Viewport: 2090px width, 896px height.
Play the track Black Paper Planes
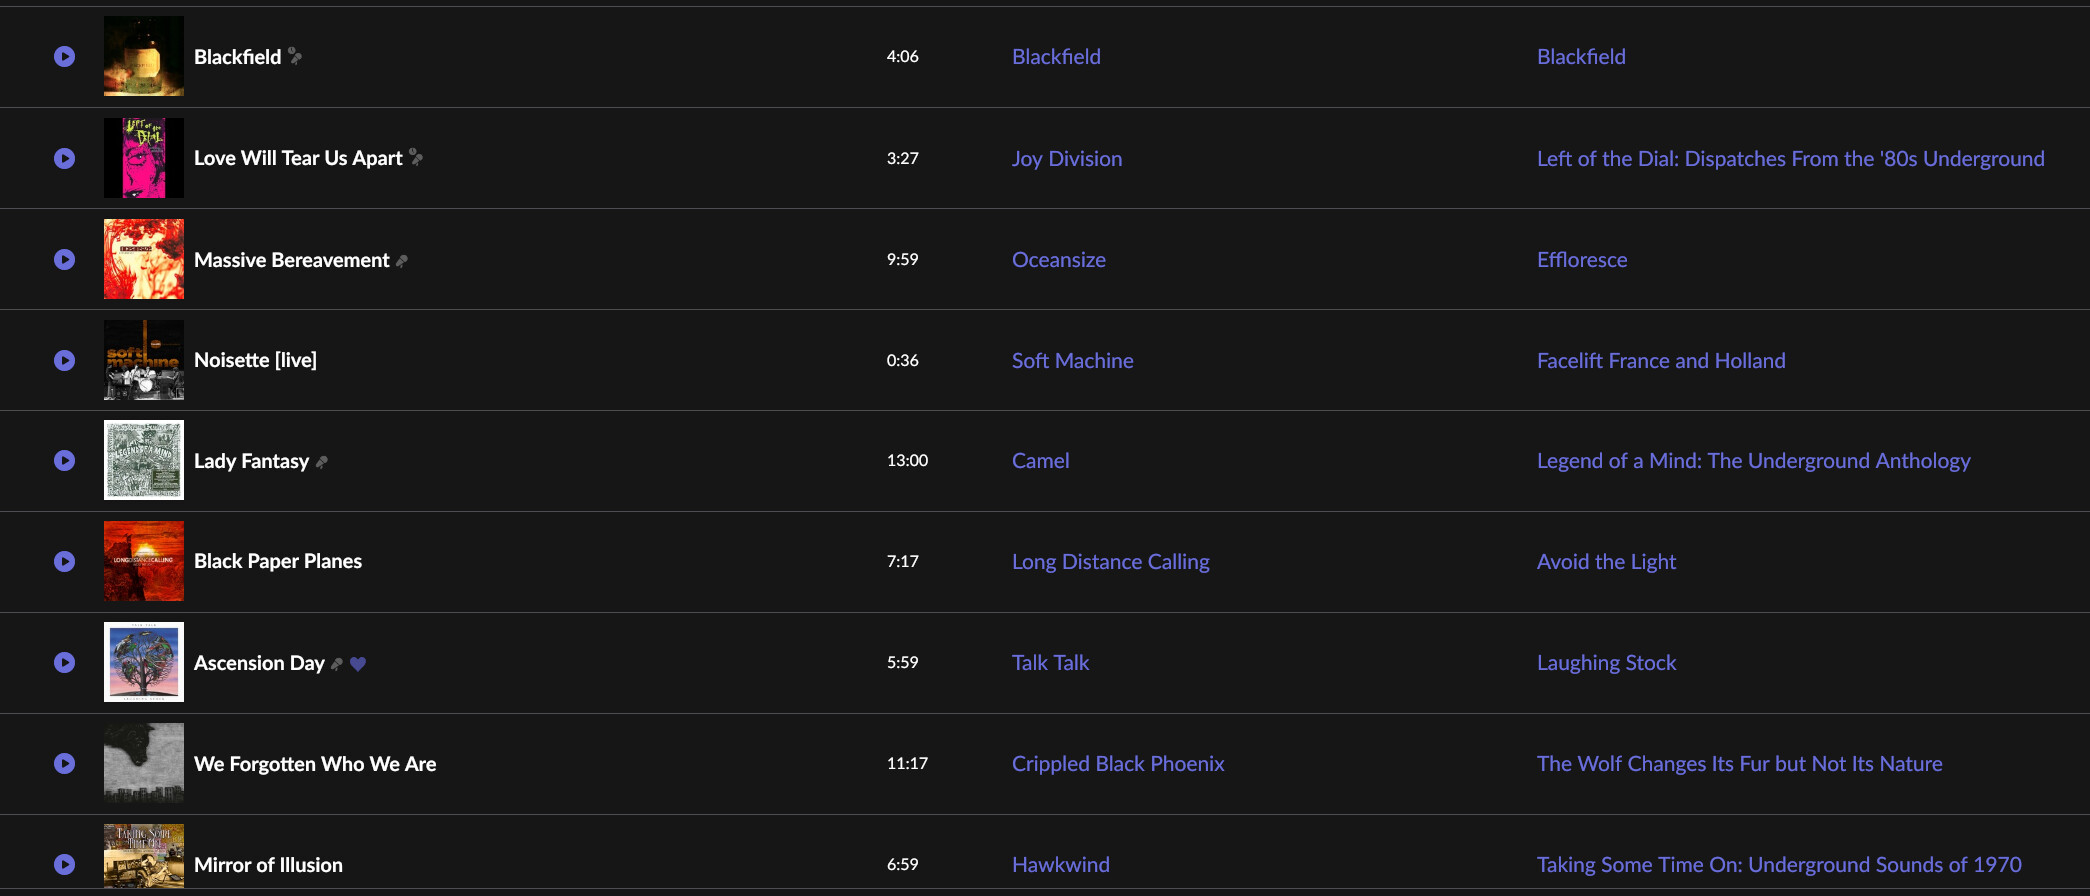tap(64, 561)
